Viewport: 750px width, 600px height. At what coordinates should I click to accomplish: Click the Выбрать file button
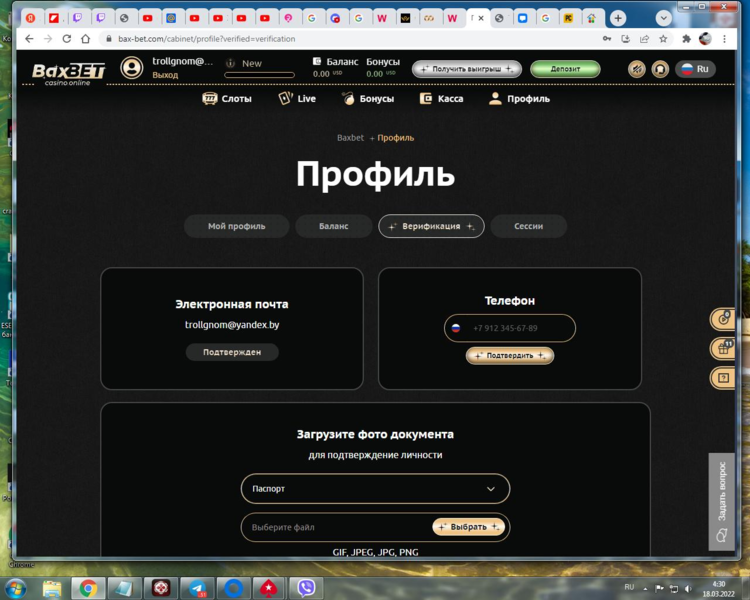(468, 527)
